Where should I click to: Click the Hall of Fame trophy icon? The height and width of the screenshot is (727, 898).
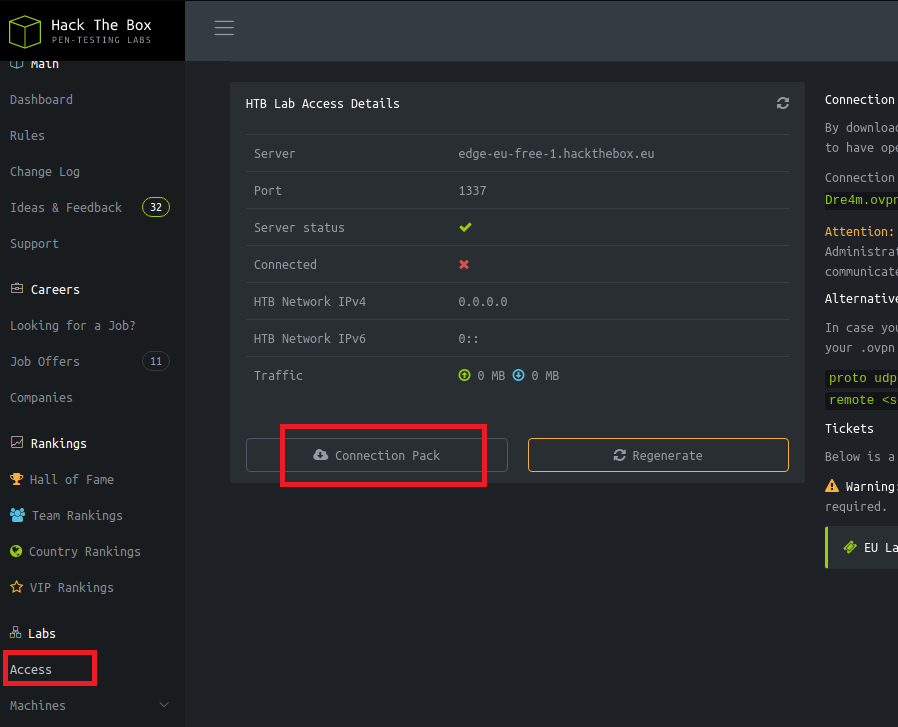(17, 479)
